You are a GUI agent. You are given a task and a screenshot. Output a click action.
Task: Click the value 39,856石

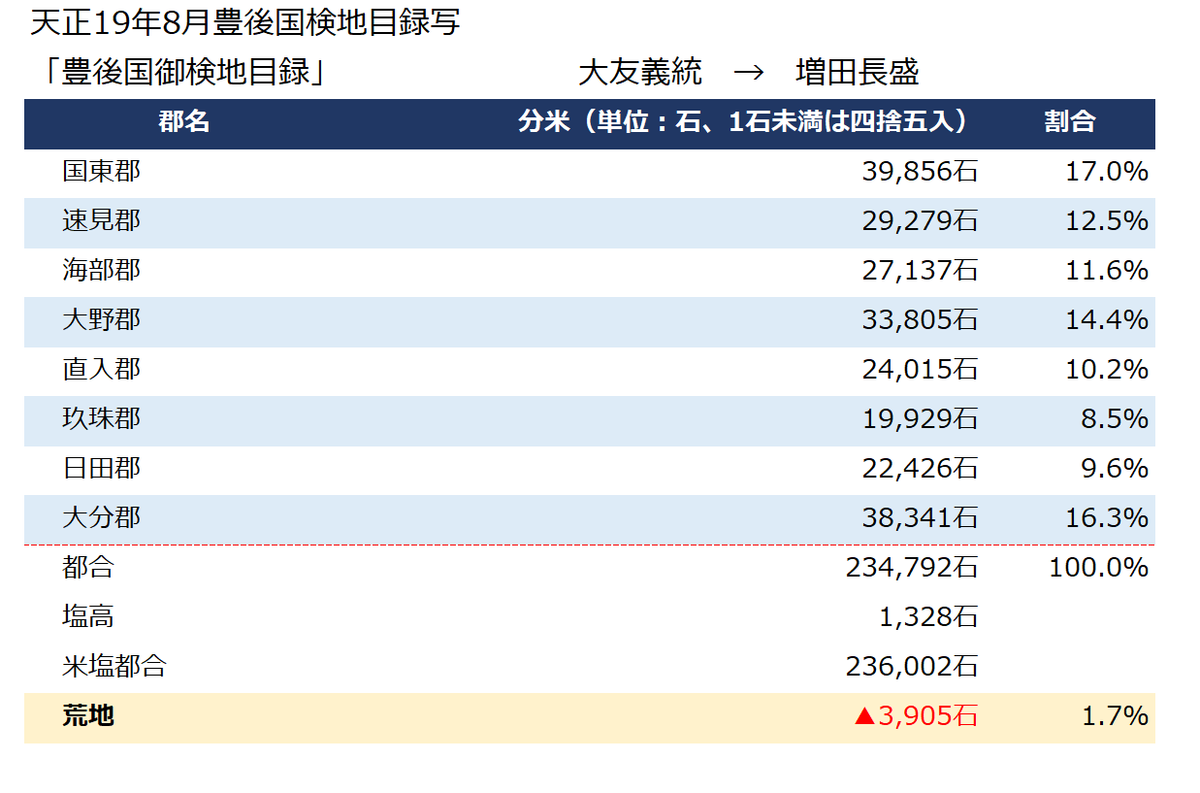click(x=920, y=172)
